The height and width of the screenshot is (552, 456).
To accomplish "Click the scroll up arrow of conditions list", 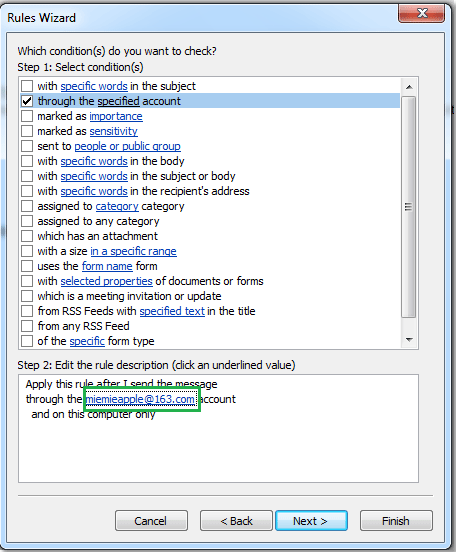I will (409, 87).
